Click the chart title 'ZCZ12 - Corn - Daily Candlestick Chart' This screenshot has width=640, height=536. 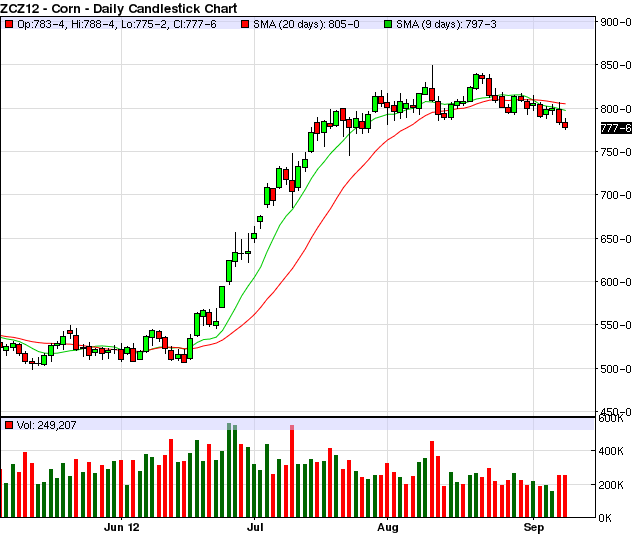(x=119, y=8)
